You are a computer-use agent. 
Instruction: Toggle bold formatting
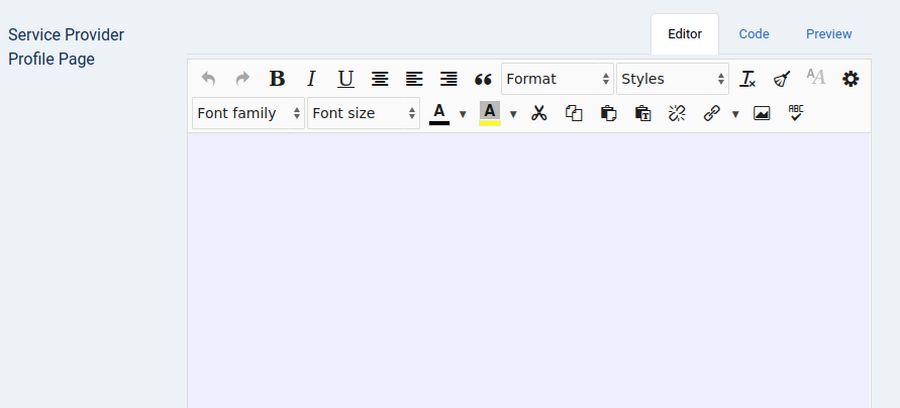point(277,79)
